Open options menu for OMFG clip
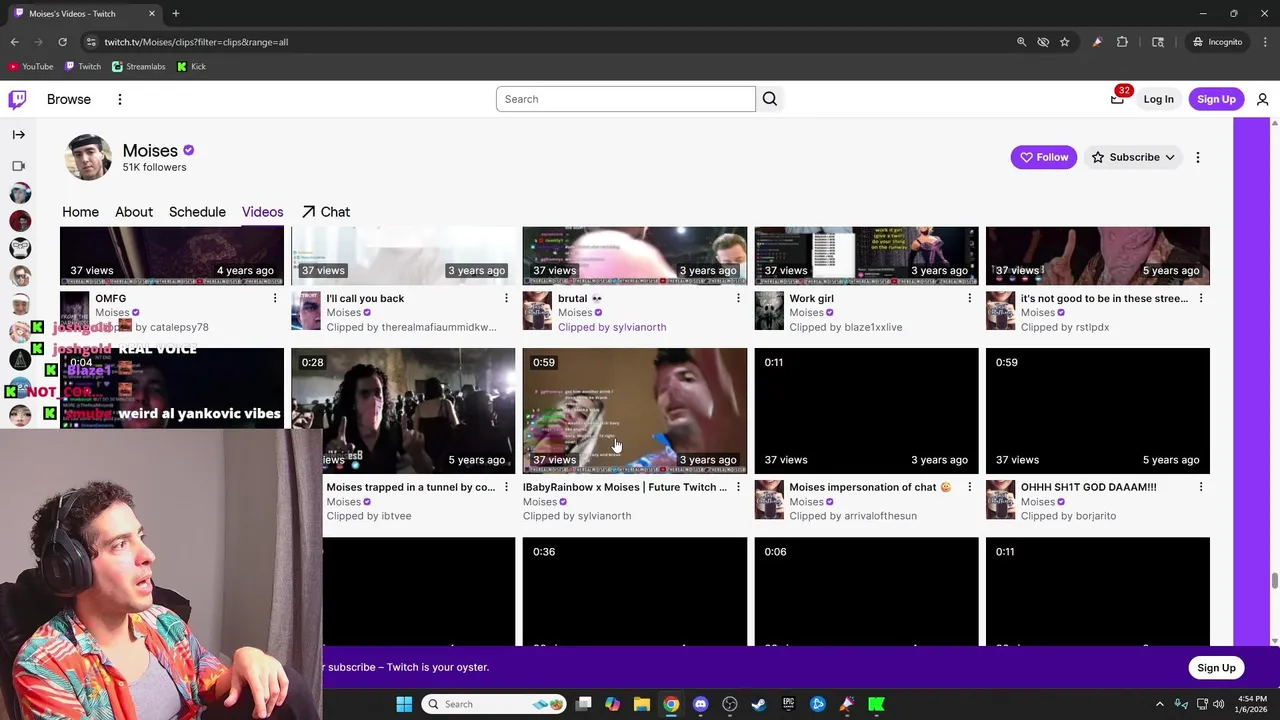The height and width of the screenshot is (720, 1280). (x=275, y=298)
